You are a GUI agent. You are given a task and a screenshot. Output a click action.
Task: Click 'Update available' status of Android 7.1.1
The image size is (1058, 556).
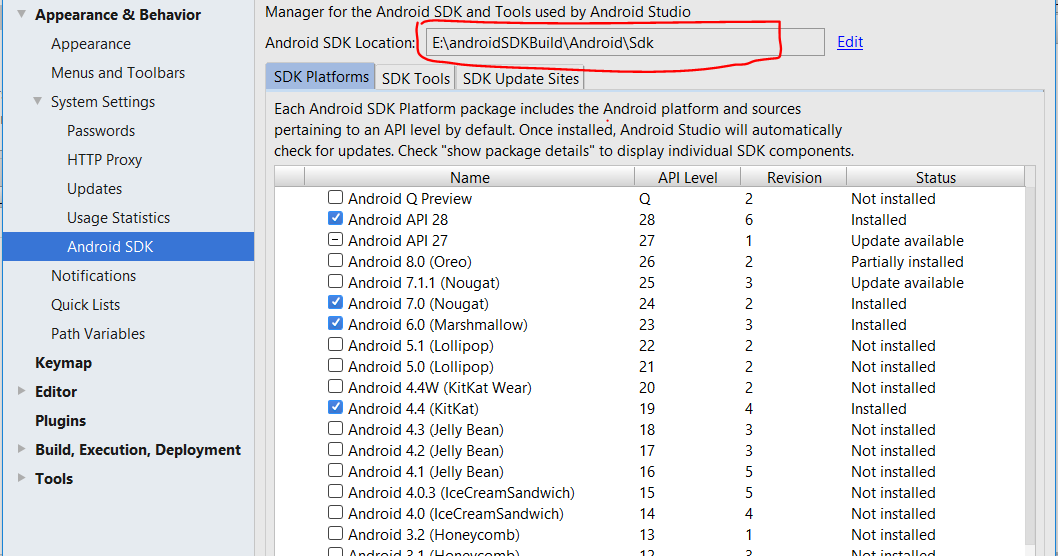pos(907,283)
